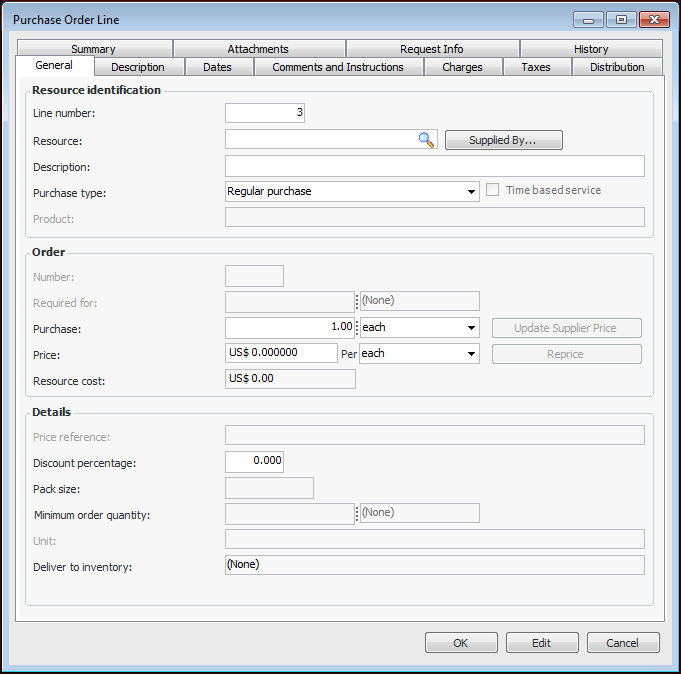Open the Taxes tab
The width and height of the screenshot is (681, 674).
coord(536,67)
